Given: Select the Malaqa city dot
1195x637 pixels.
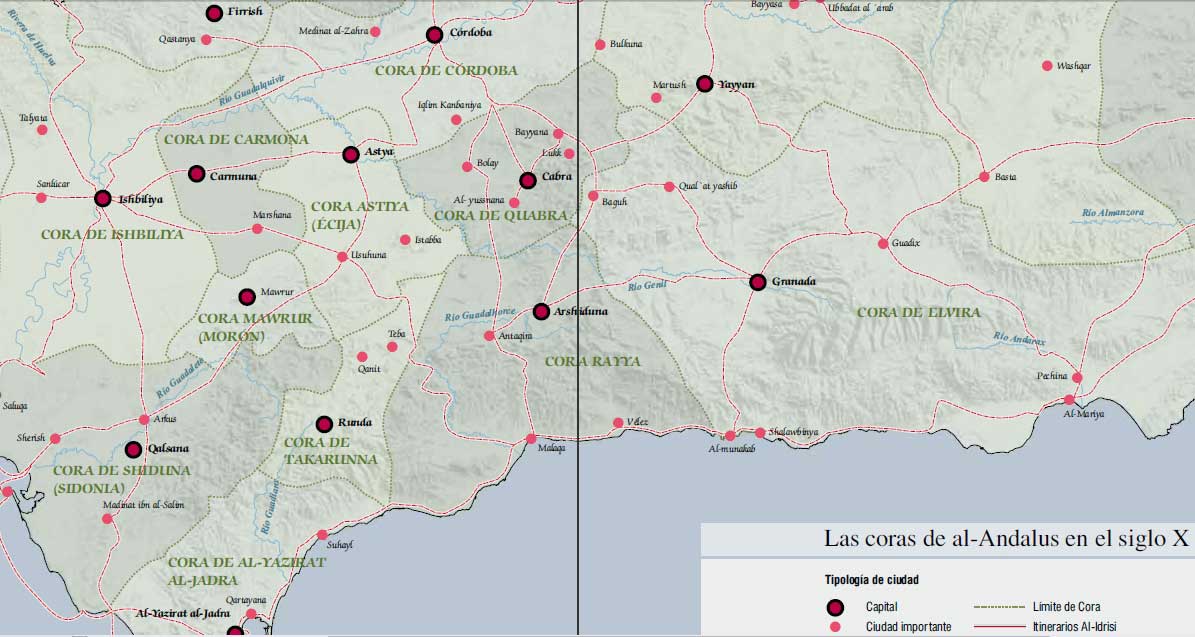Looking at the screenshot, I should (531, 439).
